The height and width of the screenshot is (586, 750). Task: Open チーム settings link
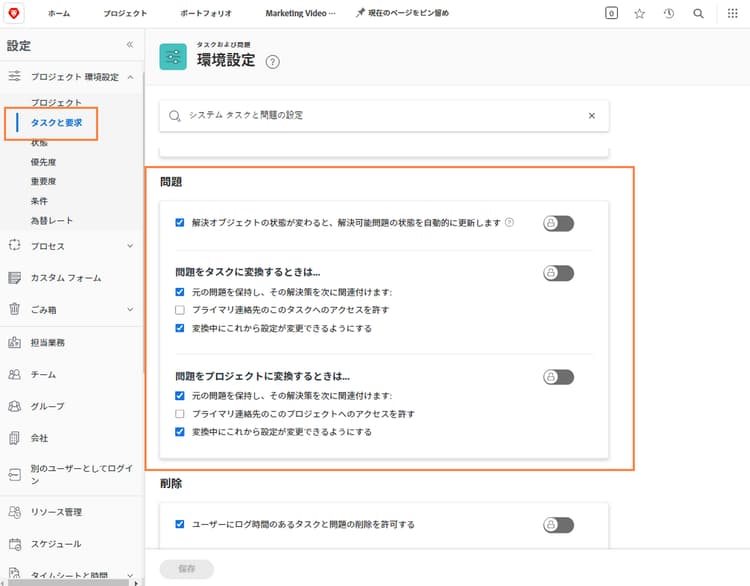pyautogui.click(x=44, y=375)
